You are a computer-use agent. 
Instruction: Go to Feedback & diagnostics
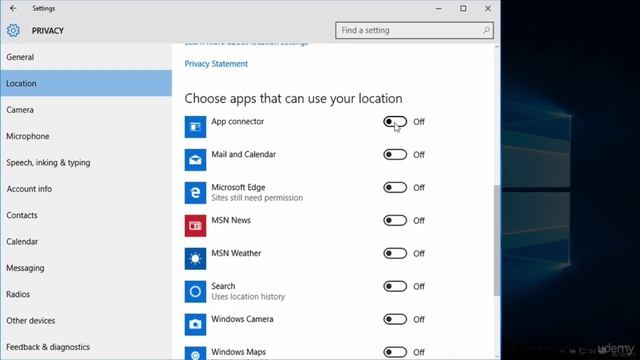click(86, 347)
